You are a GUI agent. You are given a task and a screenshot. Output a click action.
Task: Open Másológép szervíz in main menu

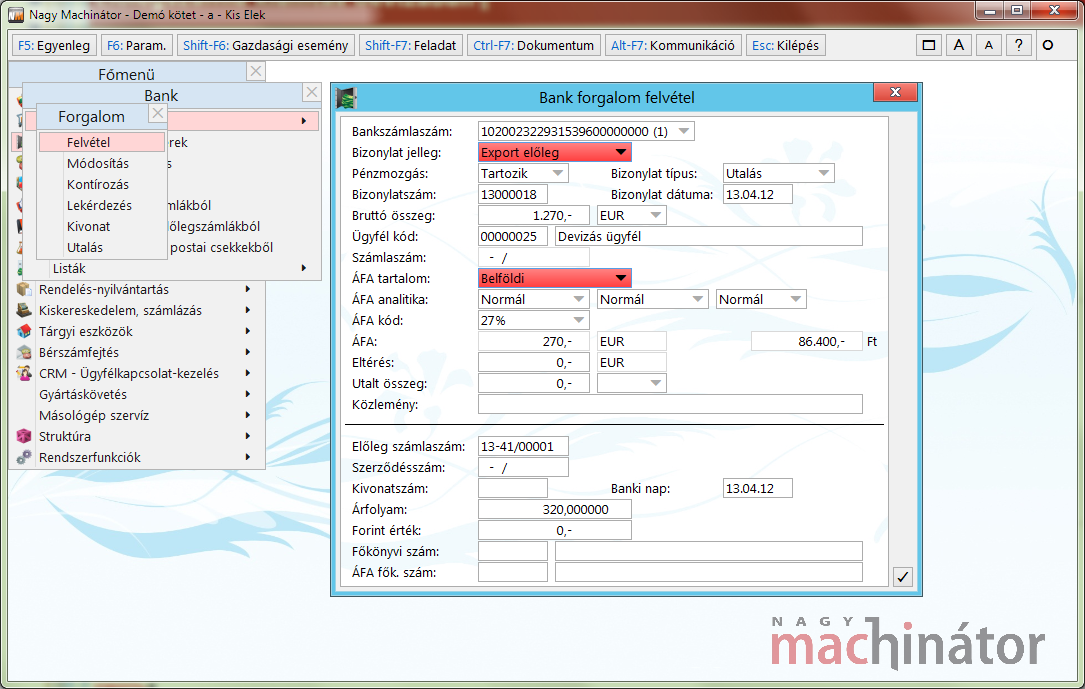(x=137, y=415)
